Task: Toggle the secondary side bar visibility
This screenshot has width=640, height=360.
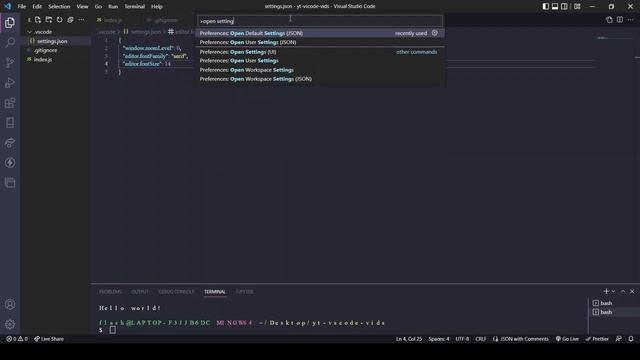Action: click(564, 6)
